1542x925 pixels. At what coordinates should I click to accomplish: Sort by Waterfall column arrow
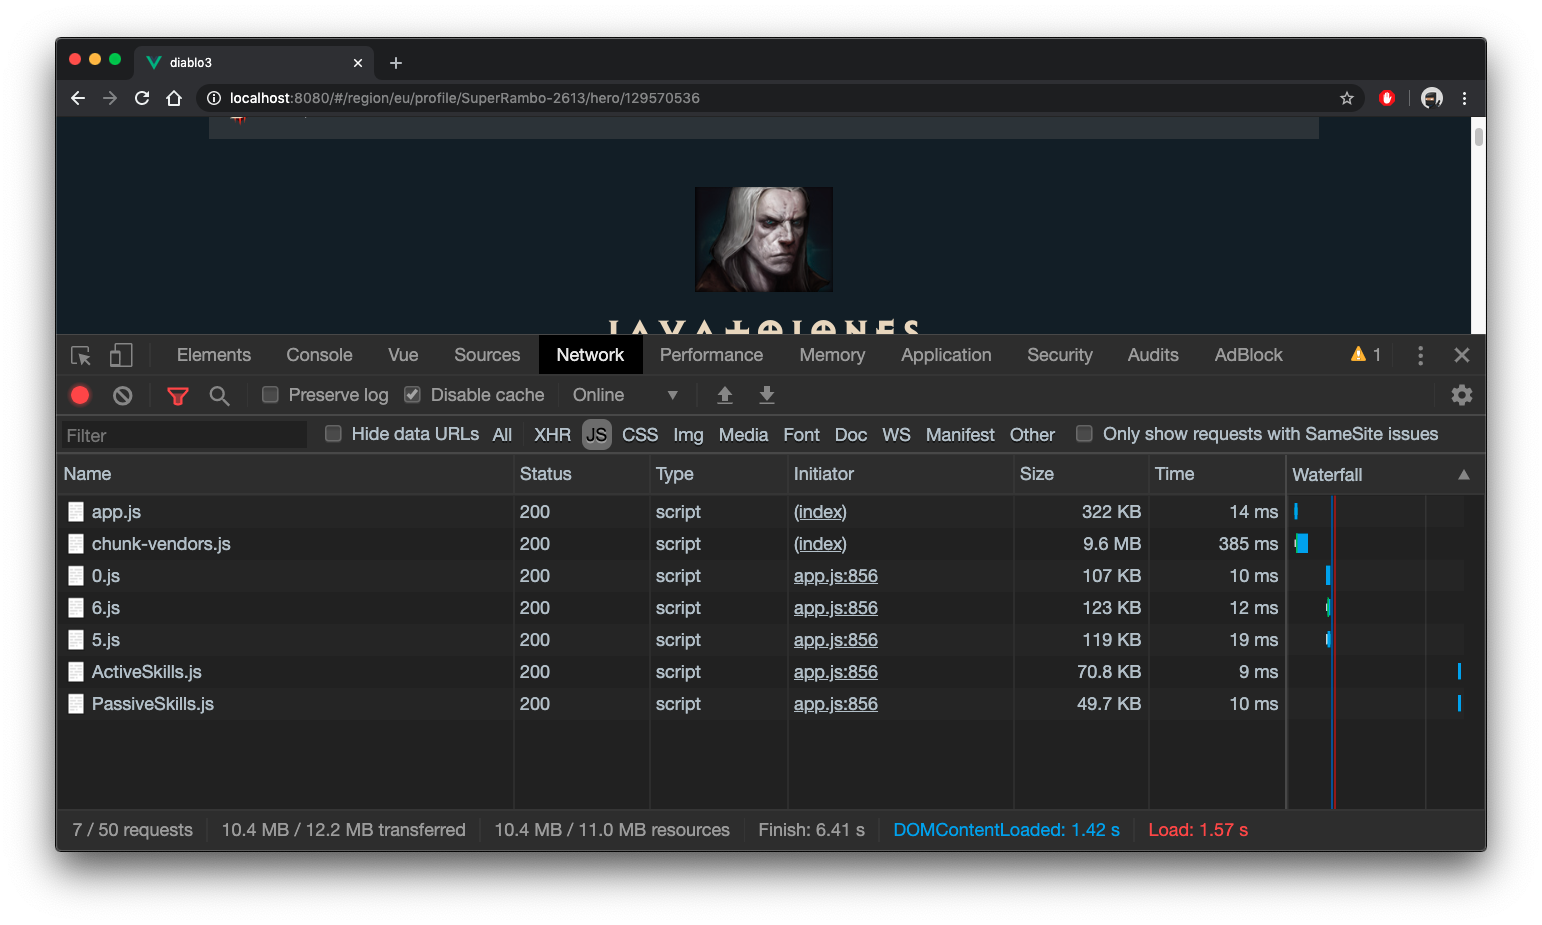click(1464, 475)
